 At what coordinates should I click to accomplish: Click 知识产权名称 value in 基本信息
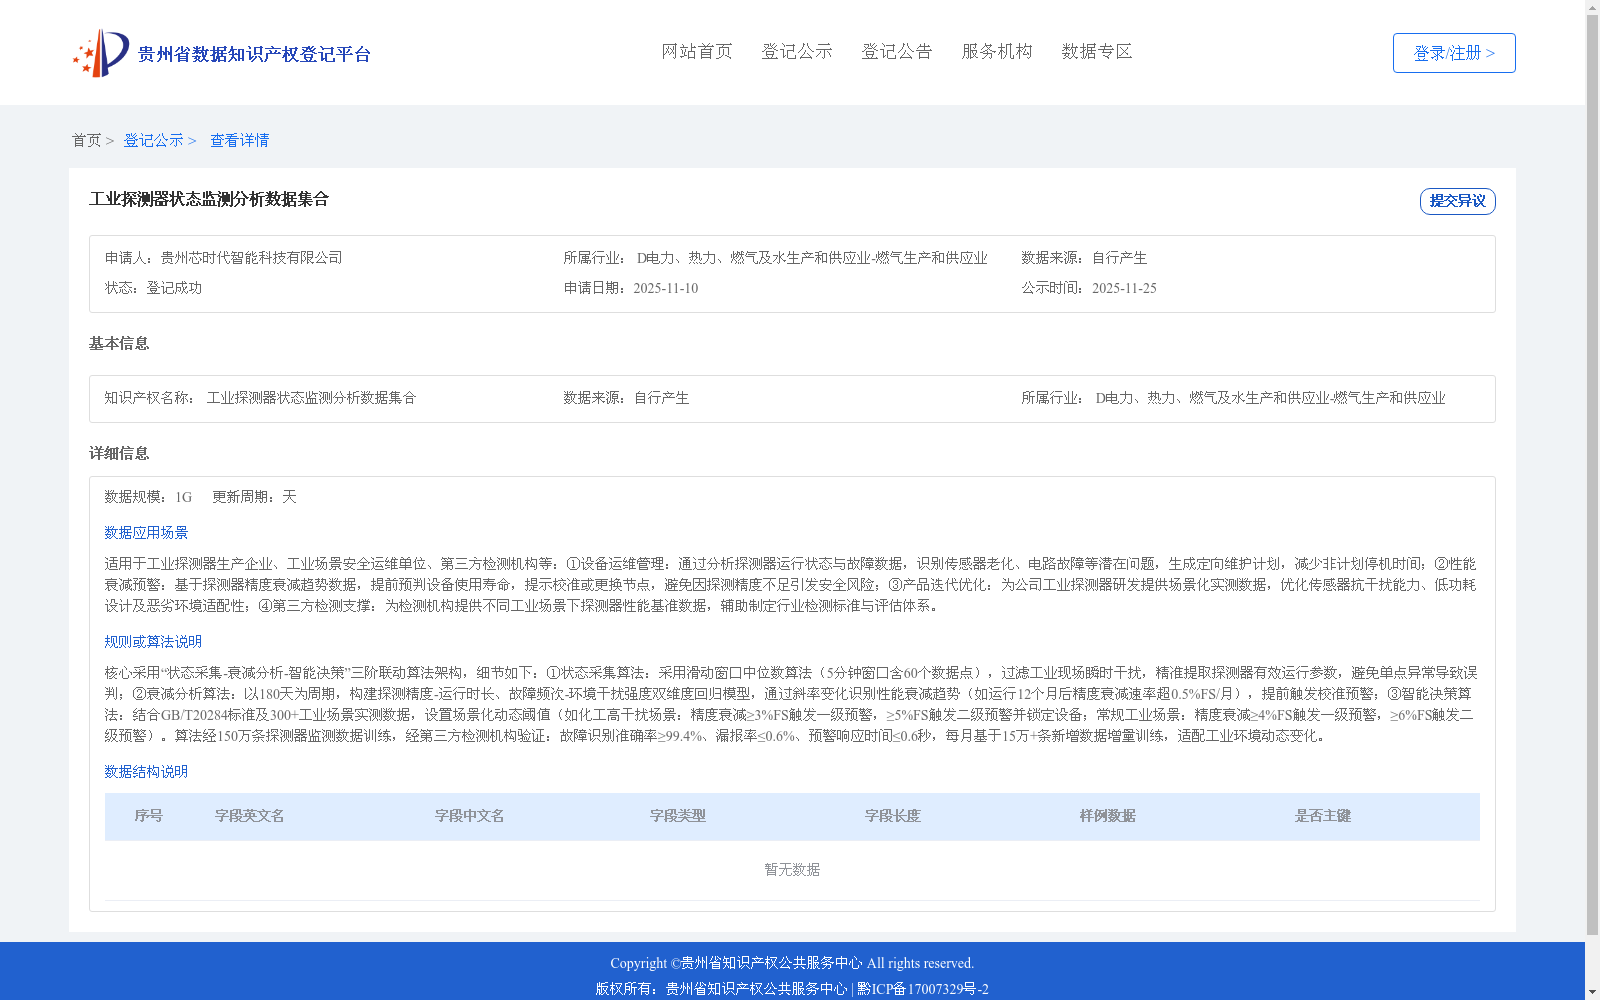311,398
